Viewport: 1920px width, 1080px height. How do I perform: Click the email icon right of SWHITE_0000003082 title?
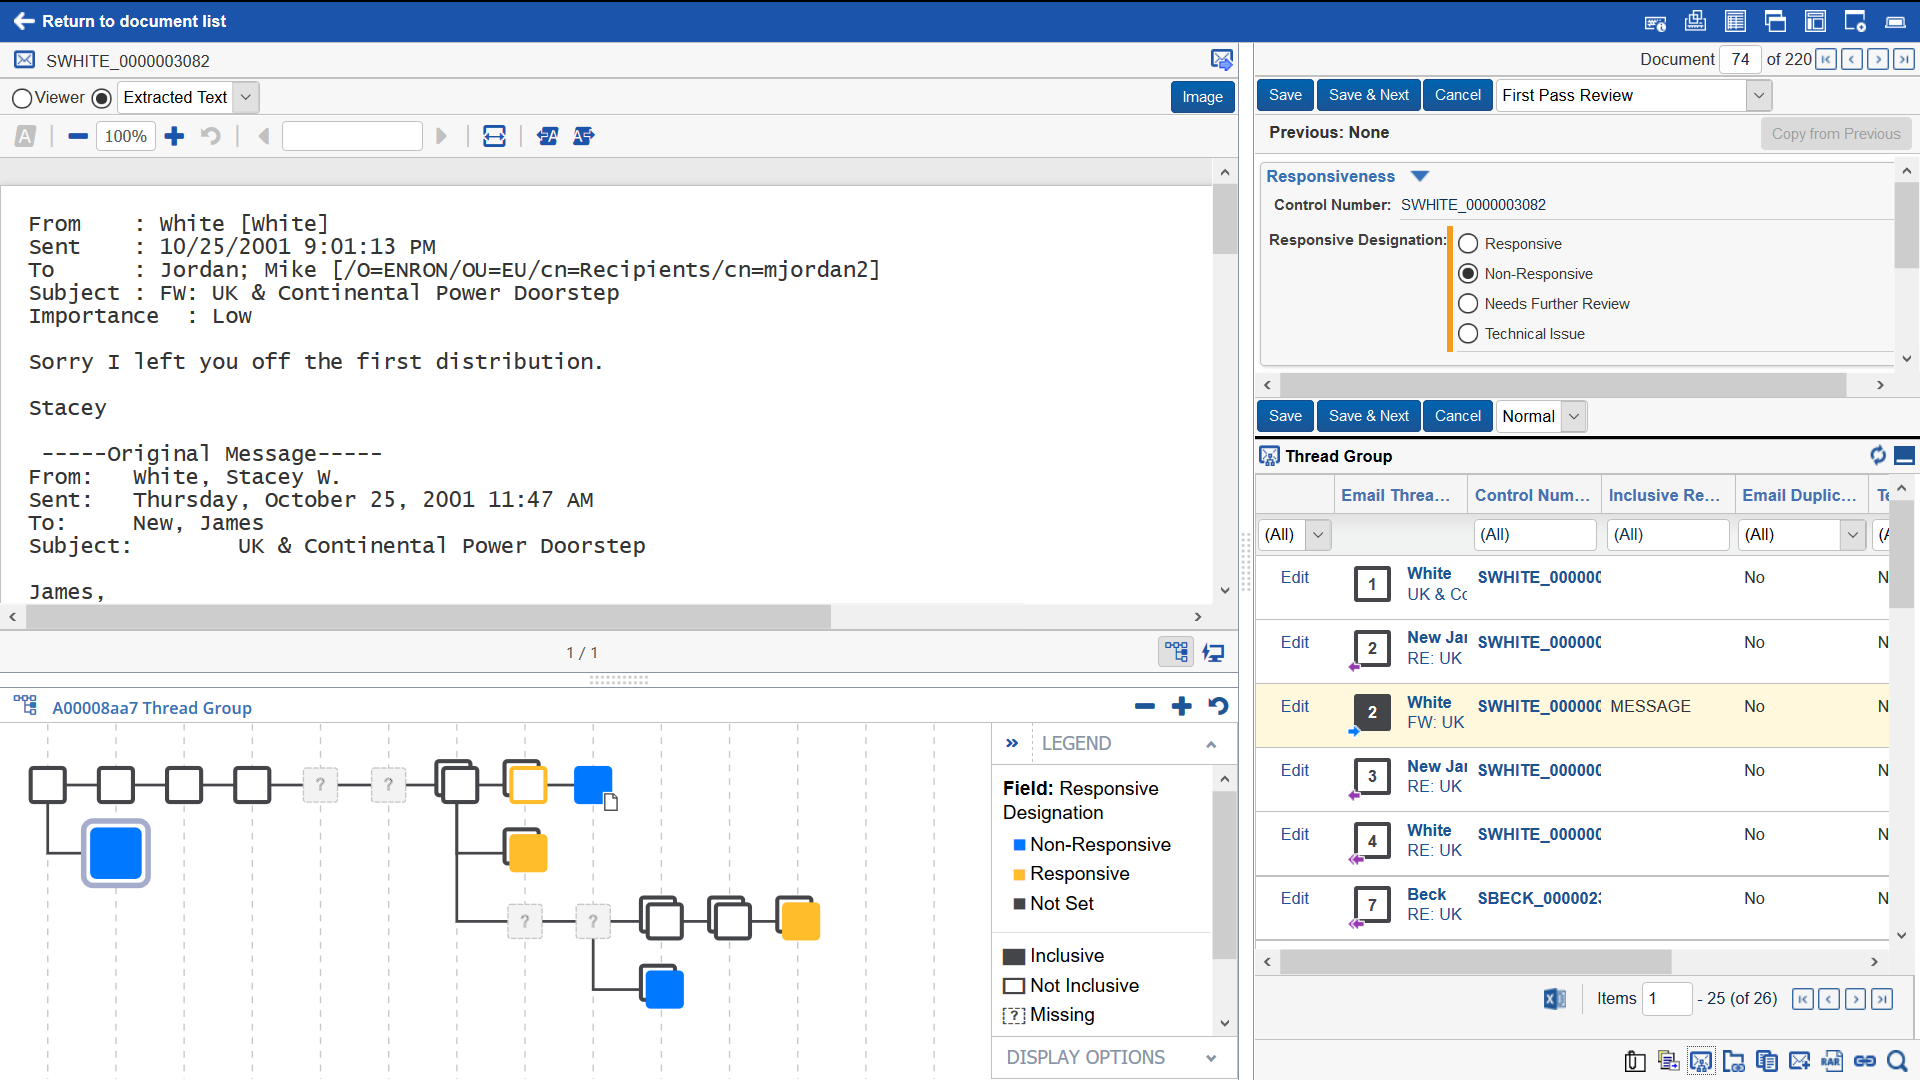click(x=1221, y=60)
